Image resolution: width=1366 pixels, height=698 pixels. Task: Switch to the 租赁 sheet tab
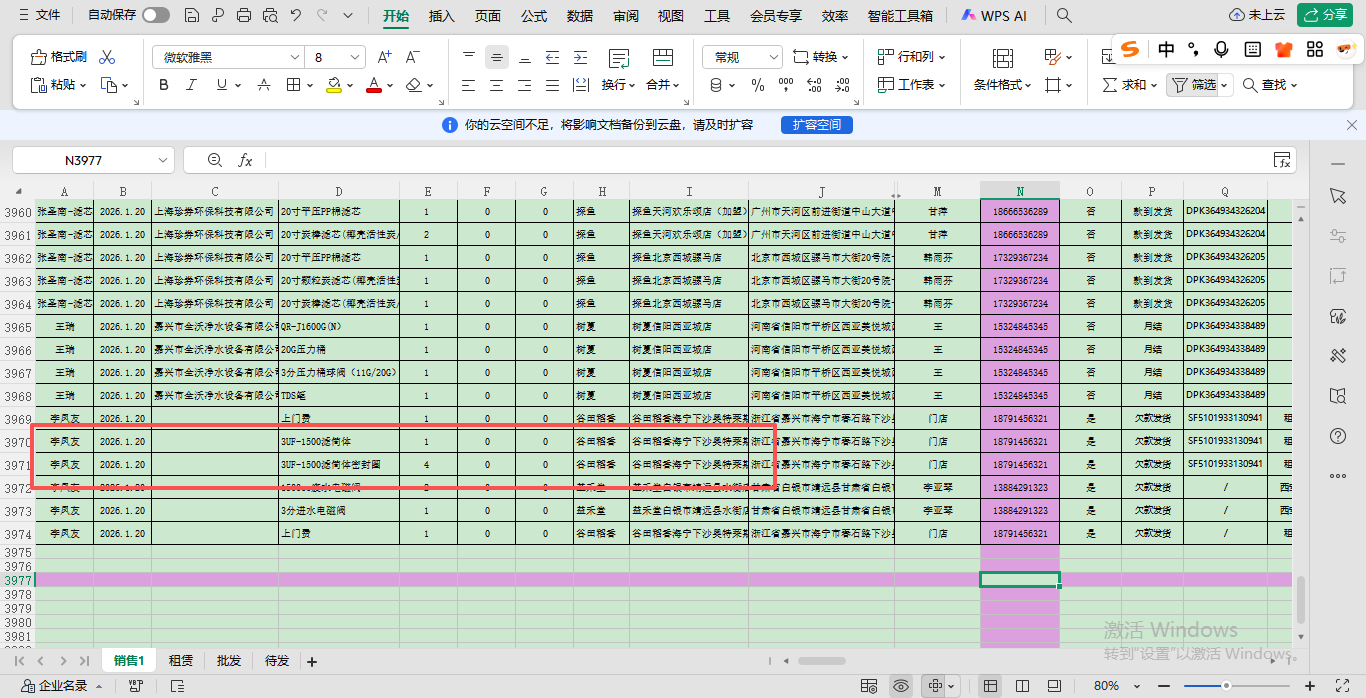[181, 661]
